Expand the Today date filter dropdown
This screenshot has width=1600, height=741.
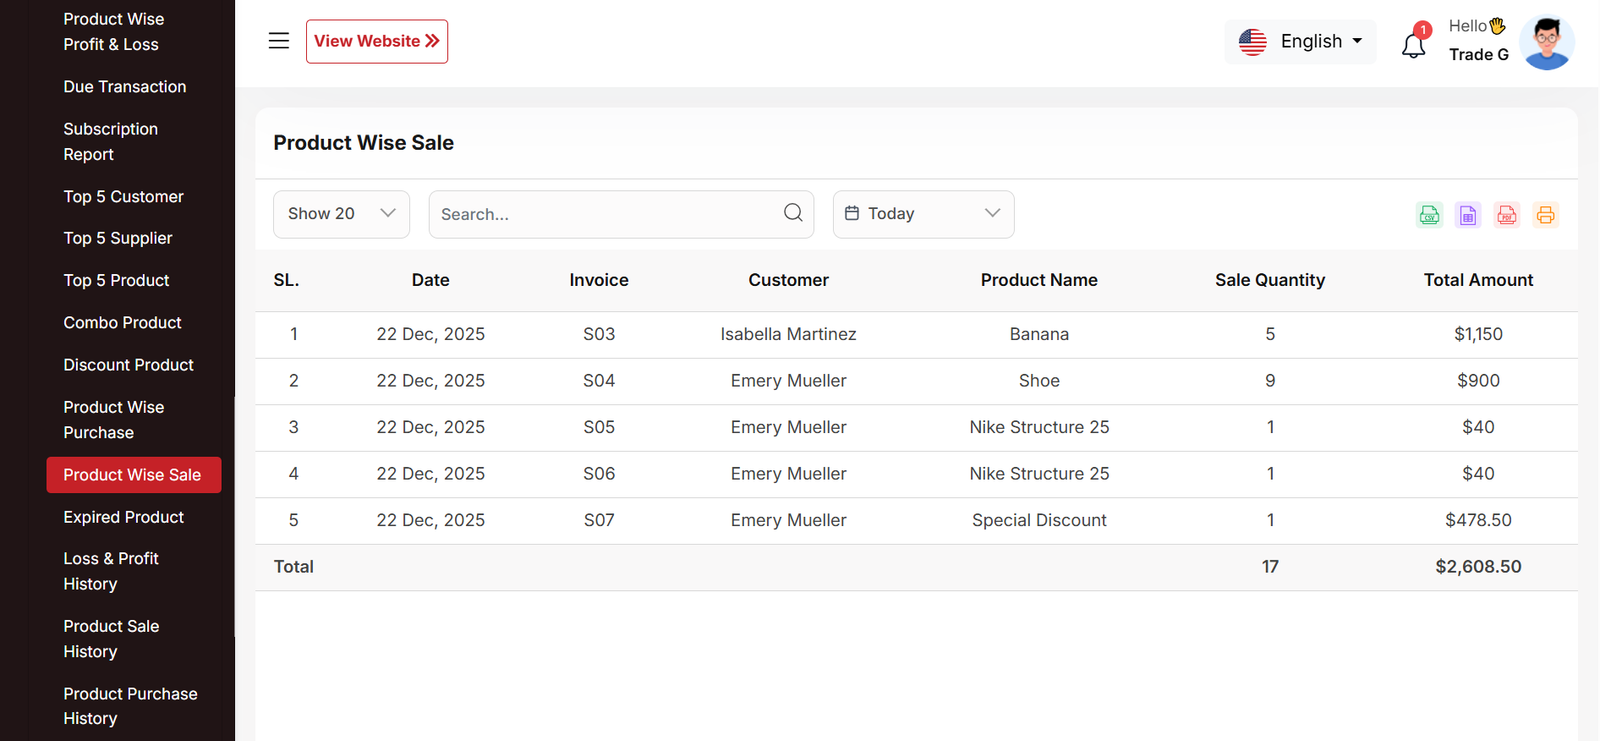tap(922, 214)
